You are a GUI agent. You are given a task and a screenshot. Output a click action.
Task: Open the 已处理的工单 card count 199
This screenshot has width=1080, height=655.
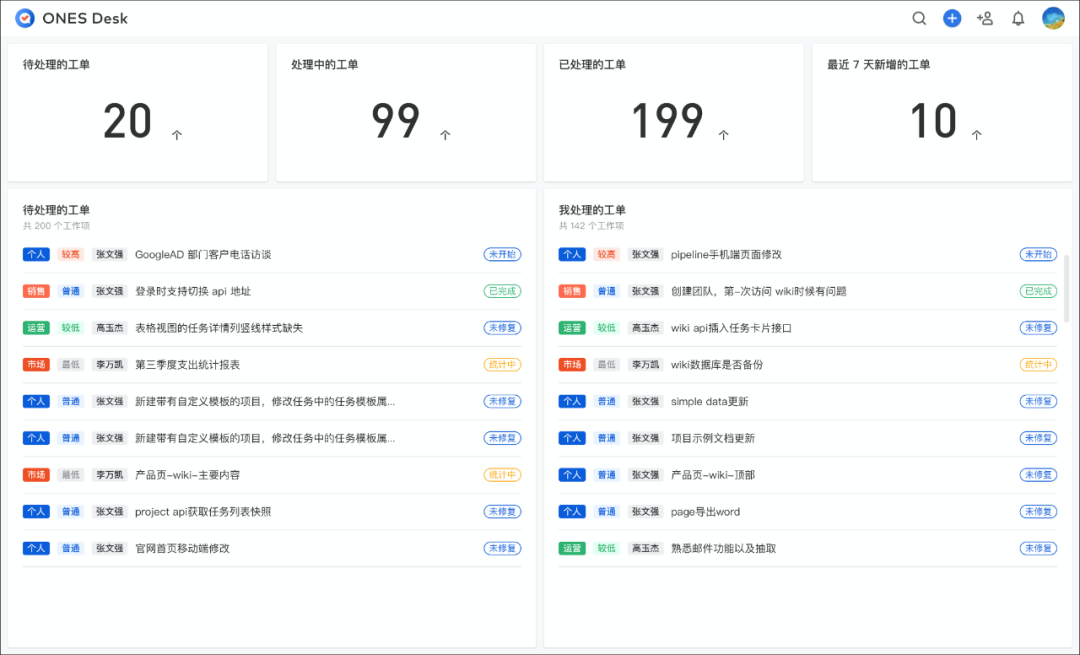667,121
